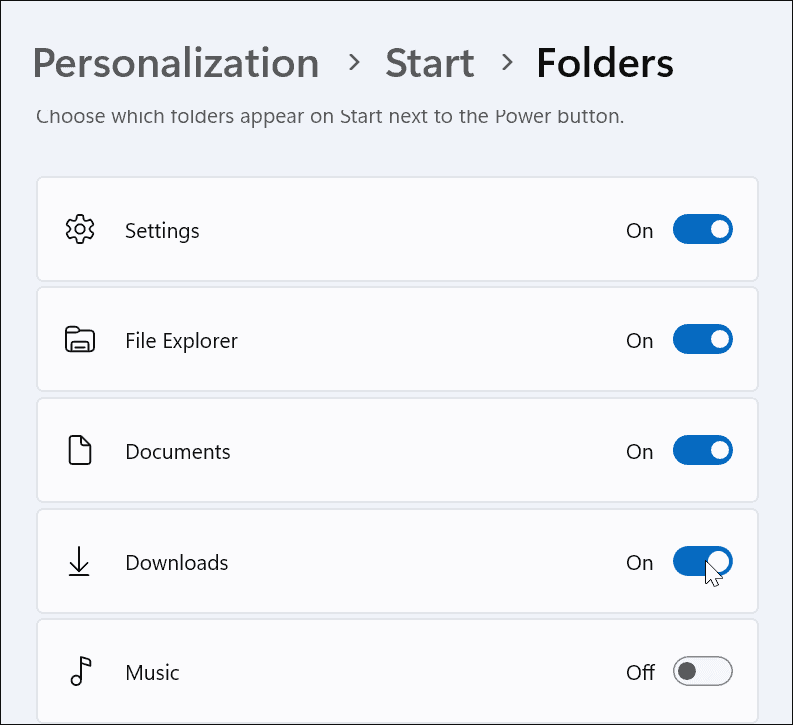
Task: Navigate to Start in the breadcrumb
Action: click(x=429, y=63)
